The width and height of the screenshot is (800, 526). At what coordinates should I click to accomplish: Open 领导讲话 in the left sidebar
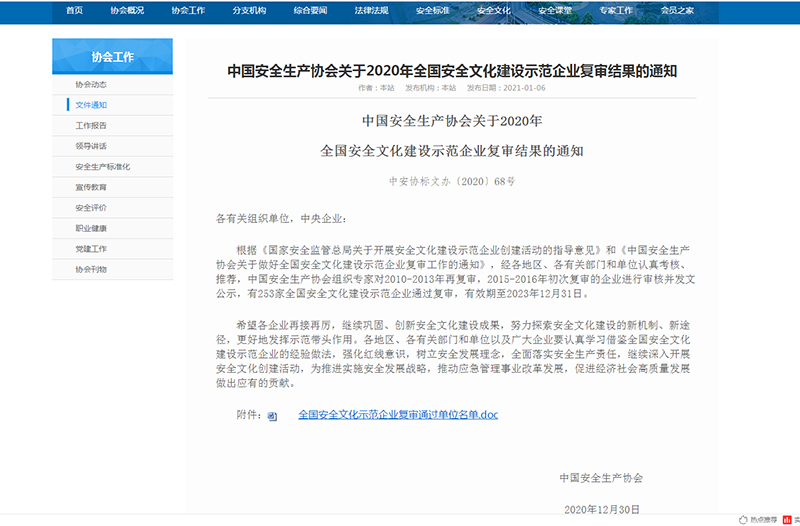pyautogui.click(x=90, y=146)
